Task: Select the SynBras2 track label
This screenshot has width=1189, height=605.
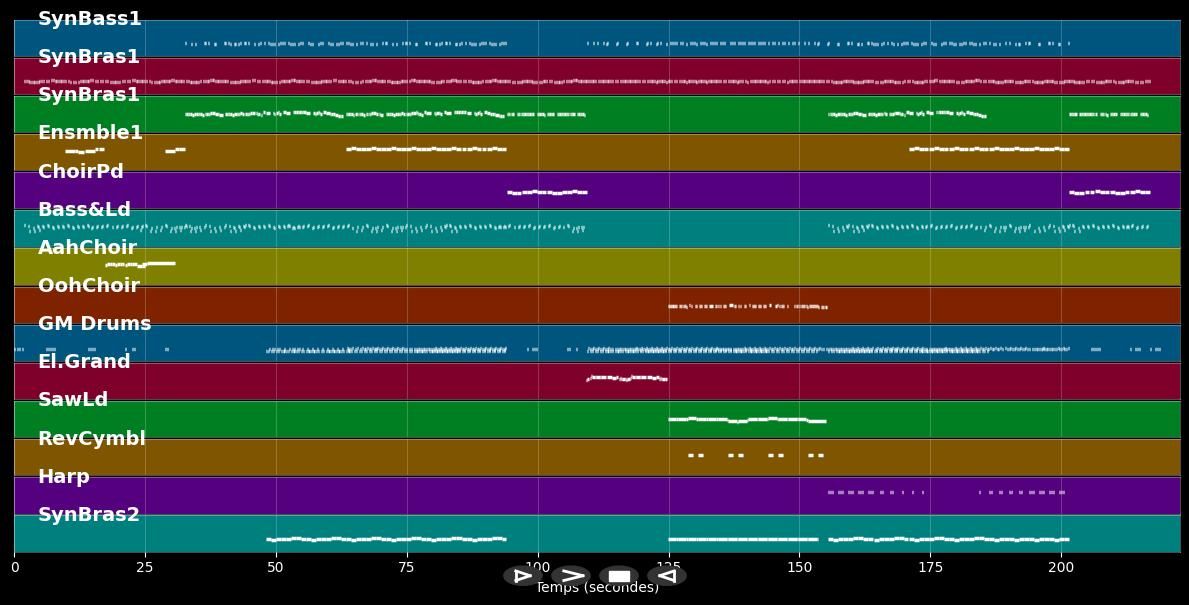Action: tap(89, 515)
